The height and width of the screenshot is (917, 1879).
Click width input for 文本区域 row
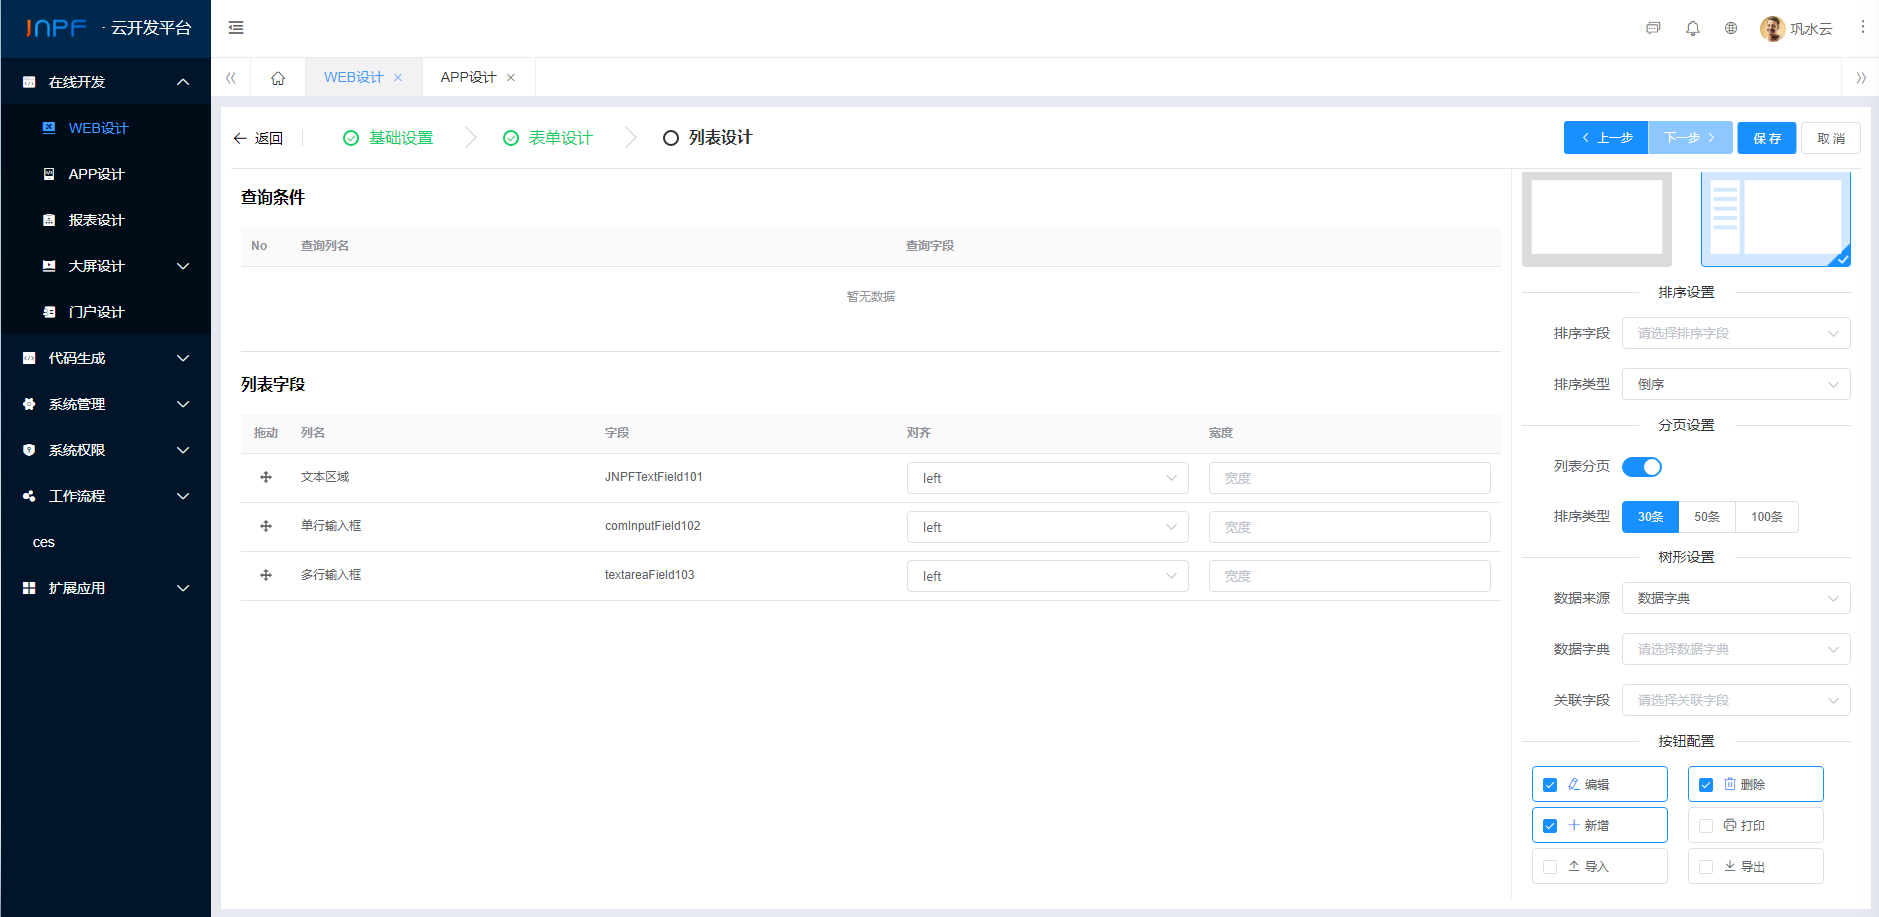tap(1350, 478)
